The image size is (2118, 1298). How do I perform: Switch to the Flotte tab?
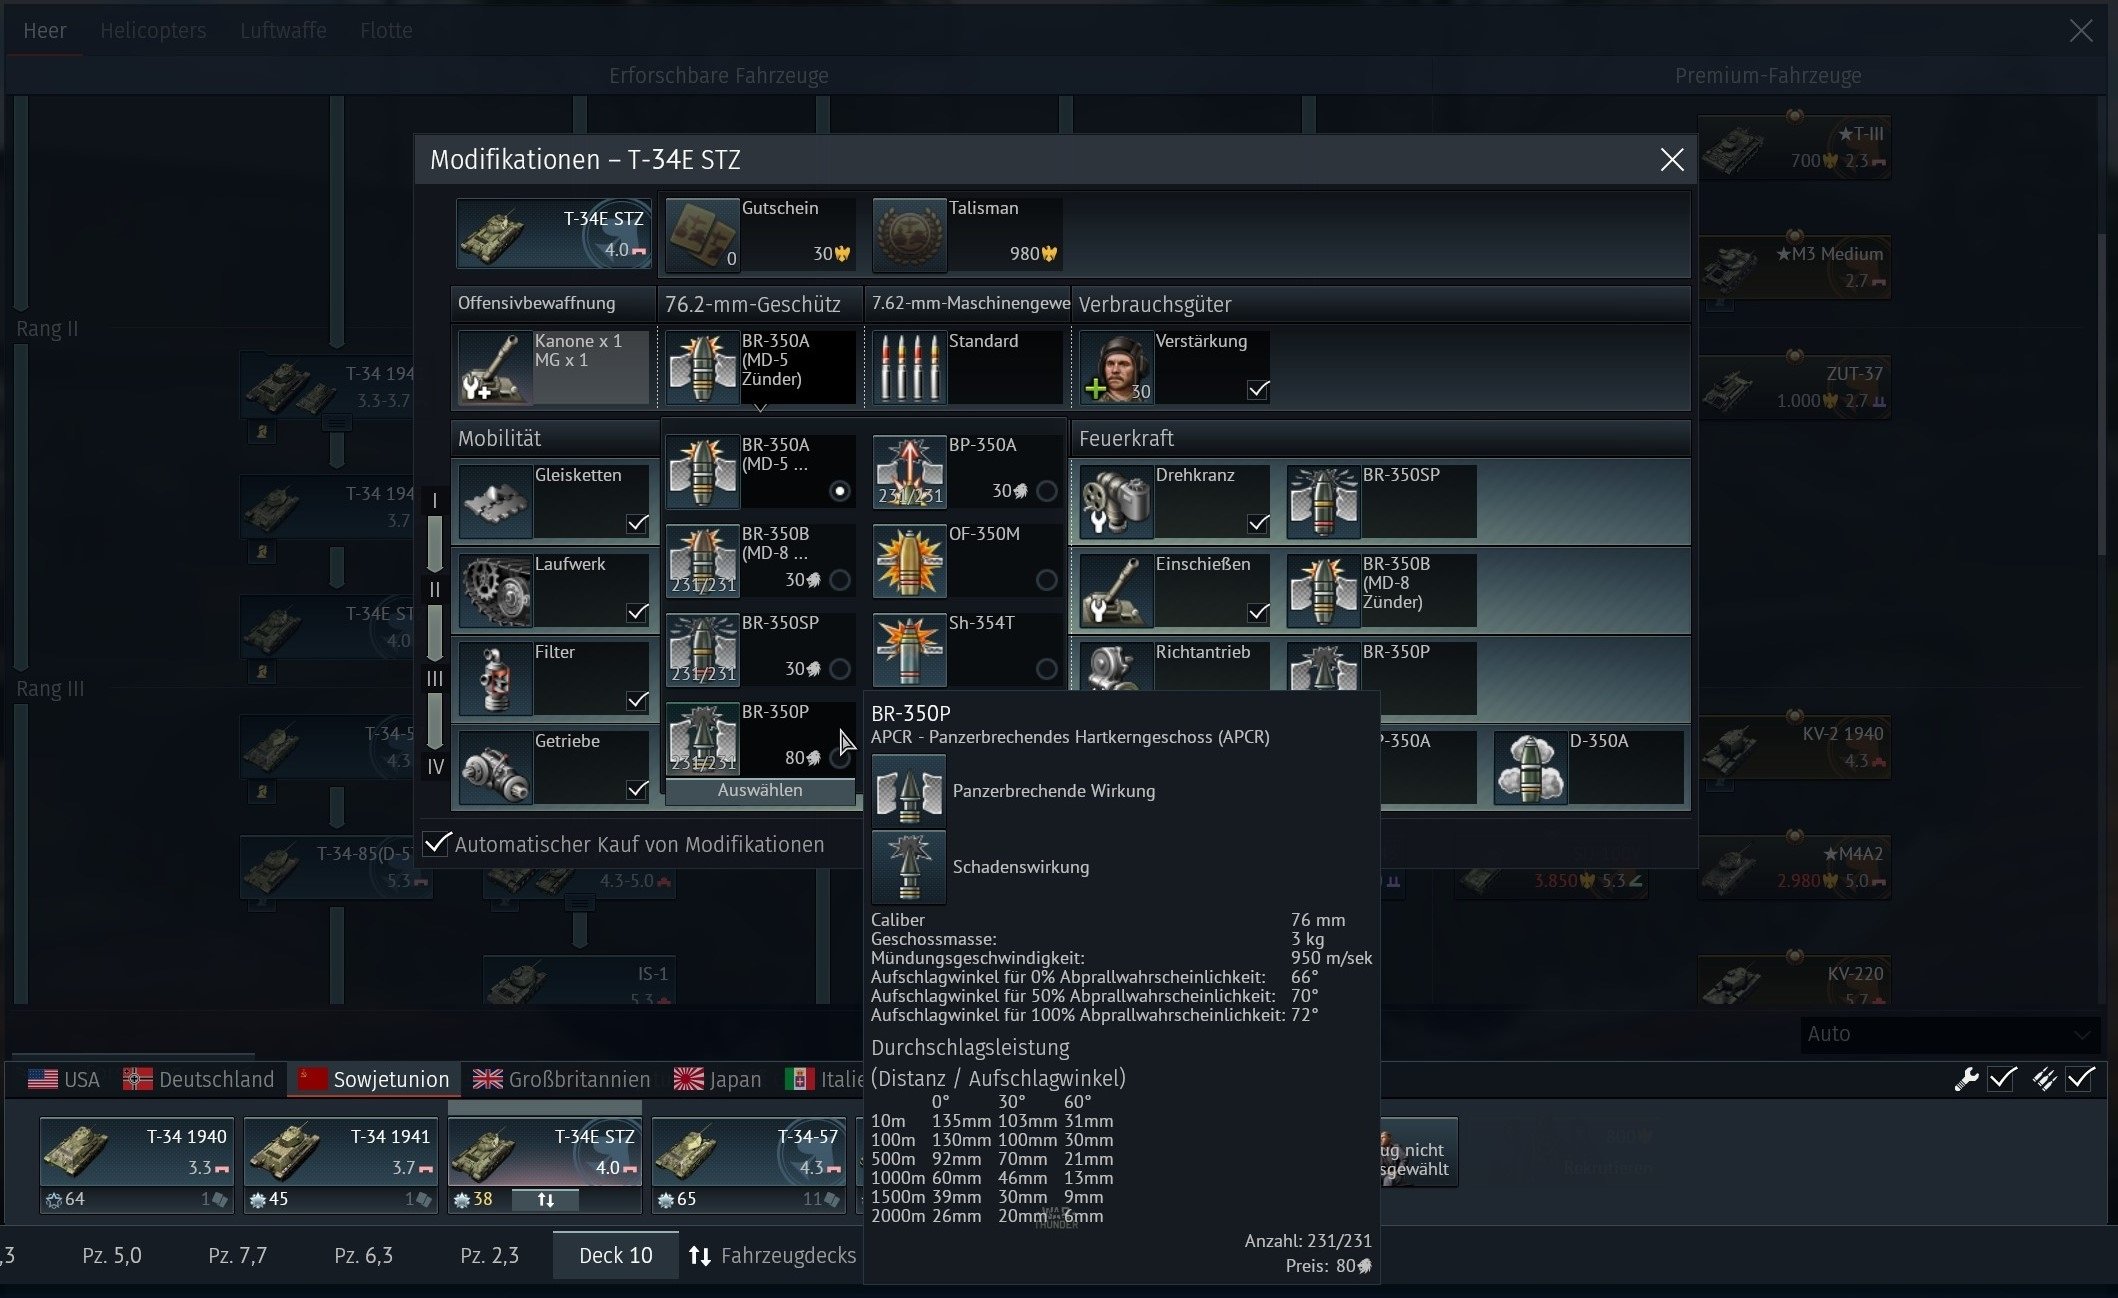coord(386,30)
